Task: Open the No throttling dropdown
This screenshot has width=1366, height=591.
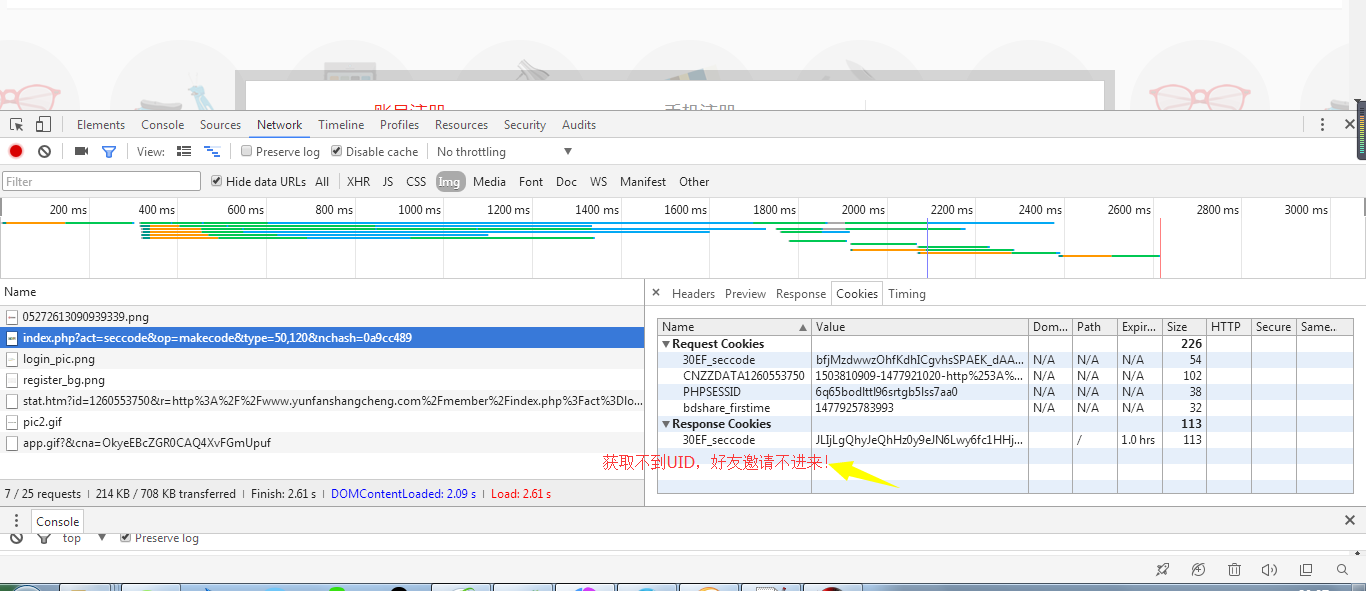Action: click(x=504, y=152)
